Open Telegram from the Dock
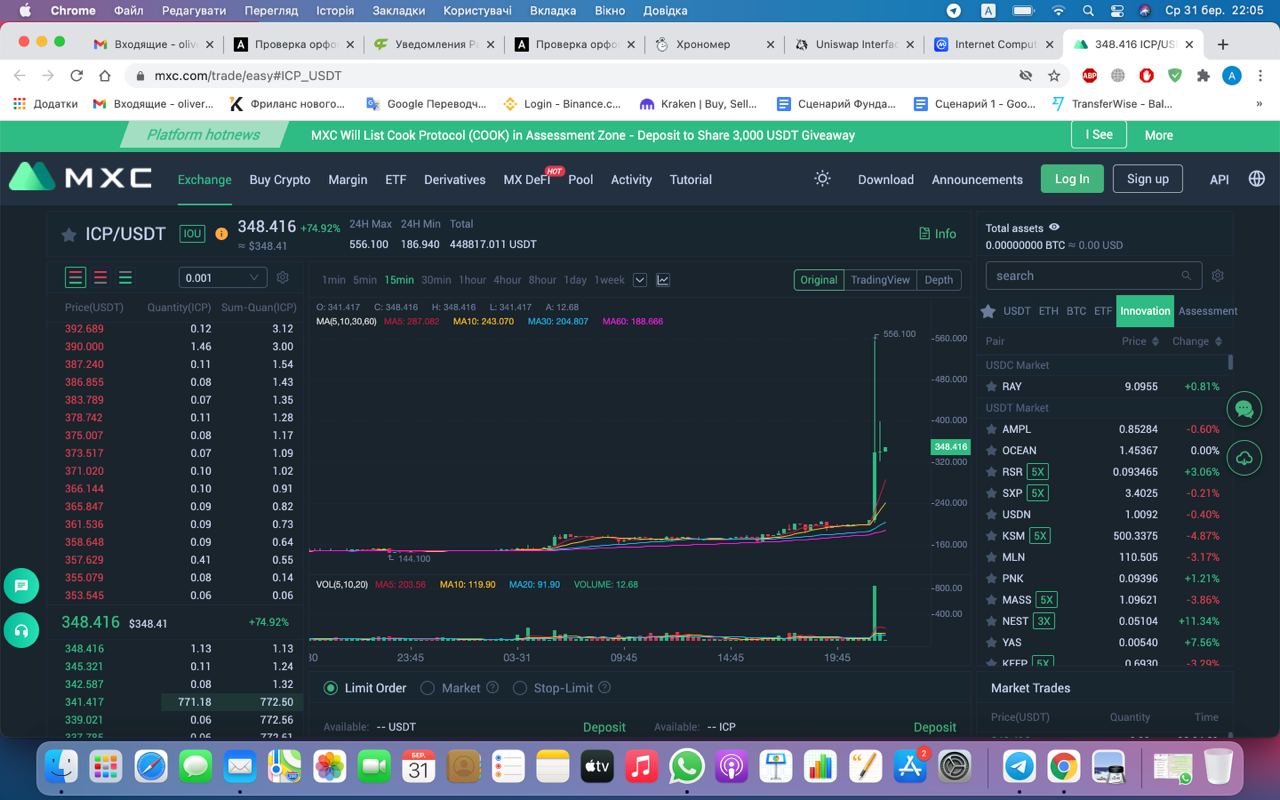This screenshot has width=1280, height=800. (x=1019, y=767)
